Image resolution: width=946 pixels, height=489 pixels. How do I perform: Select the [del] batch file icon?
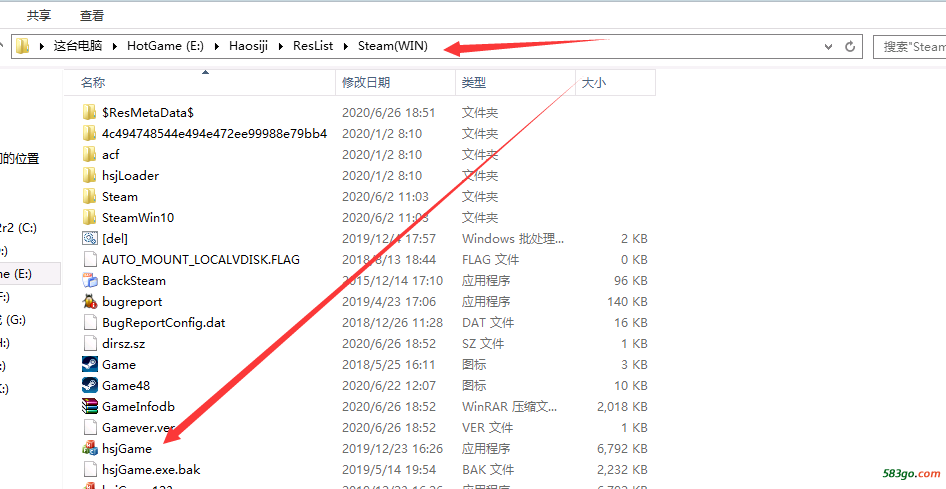(x=90, y=238)
